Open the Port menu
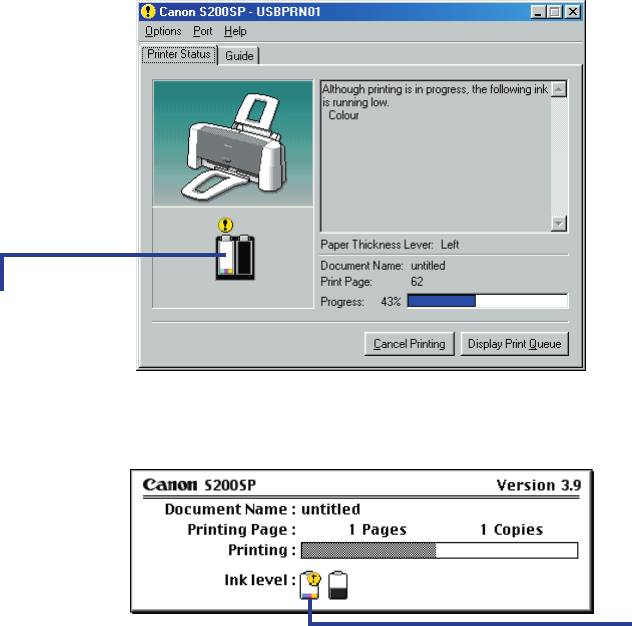The image size is (632, 626). (x=202, y=31)
